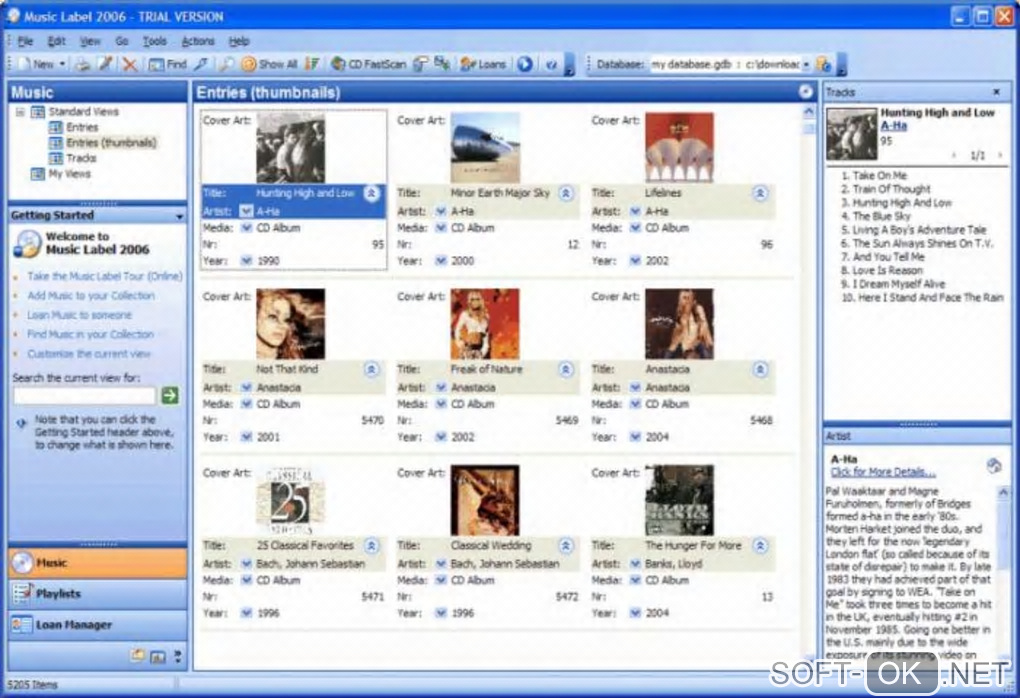The height and width of the screenshot is (698, 1020).
Task: Collapse the Minor Earth Major Sky card
Action: tap(566, 193)
